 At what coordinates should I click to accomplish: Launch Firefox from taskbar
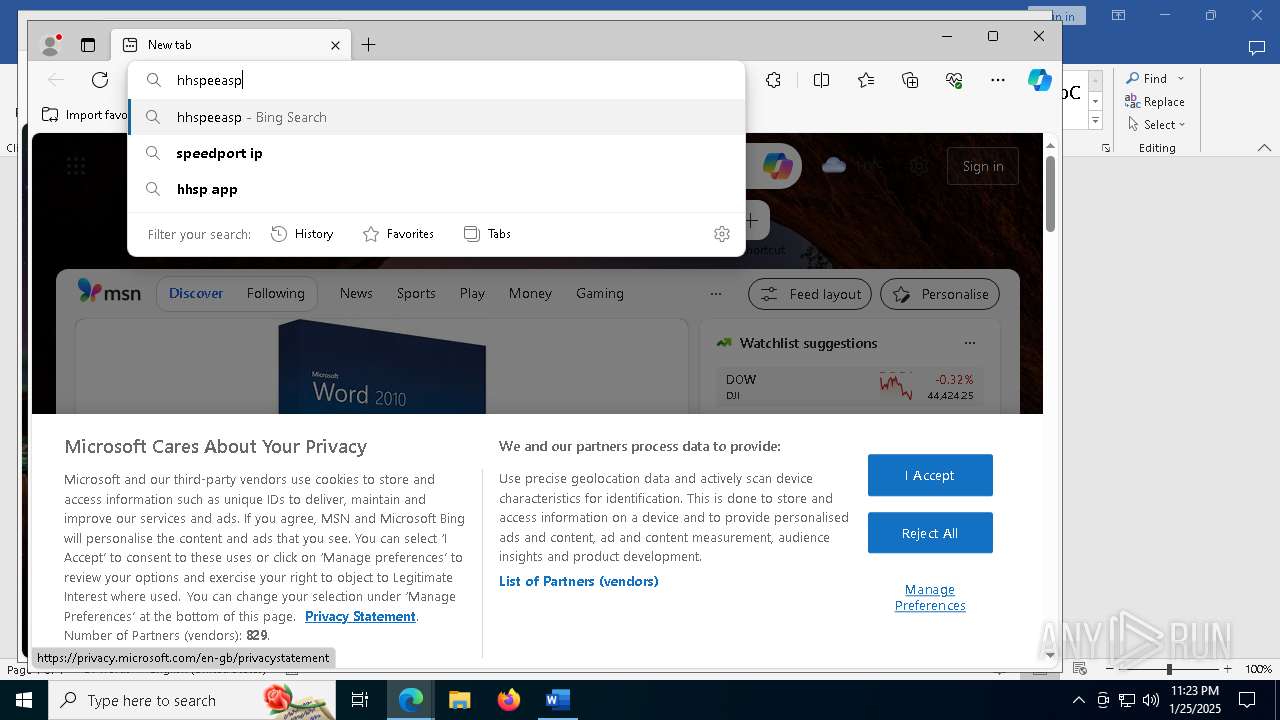tap(509, 700)
